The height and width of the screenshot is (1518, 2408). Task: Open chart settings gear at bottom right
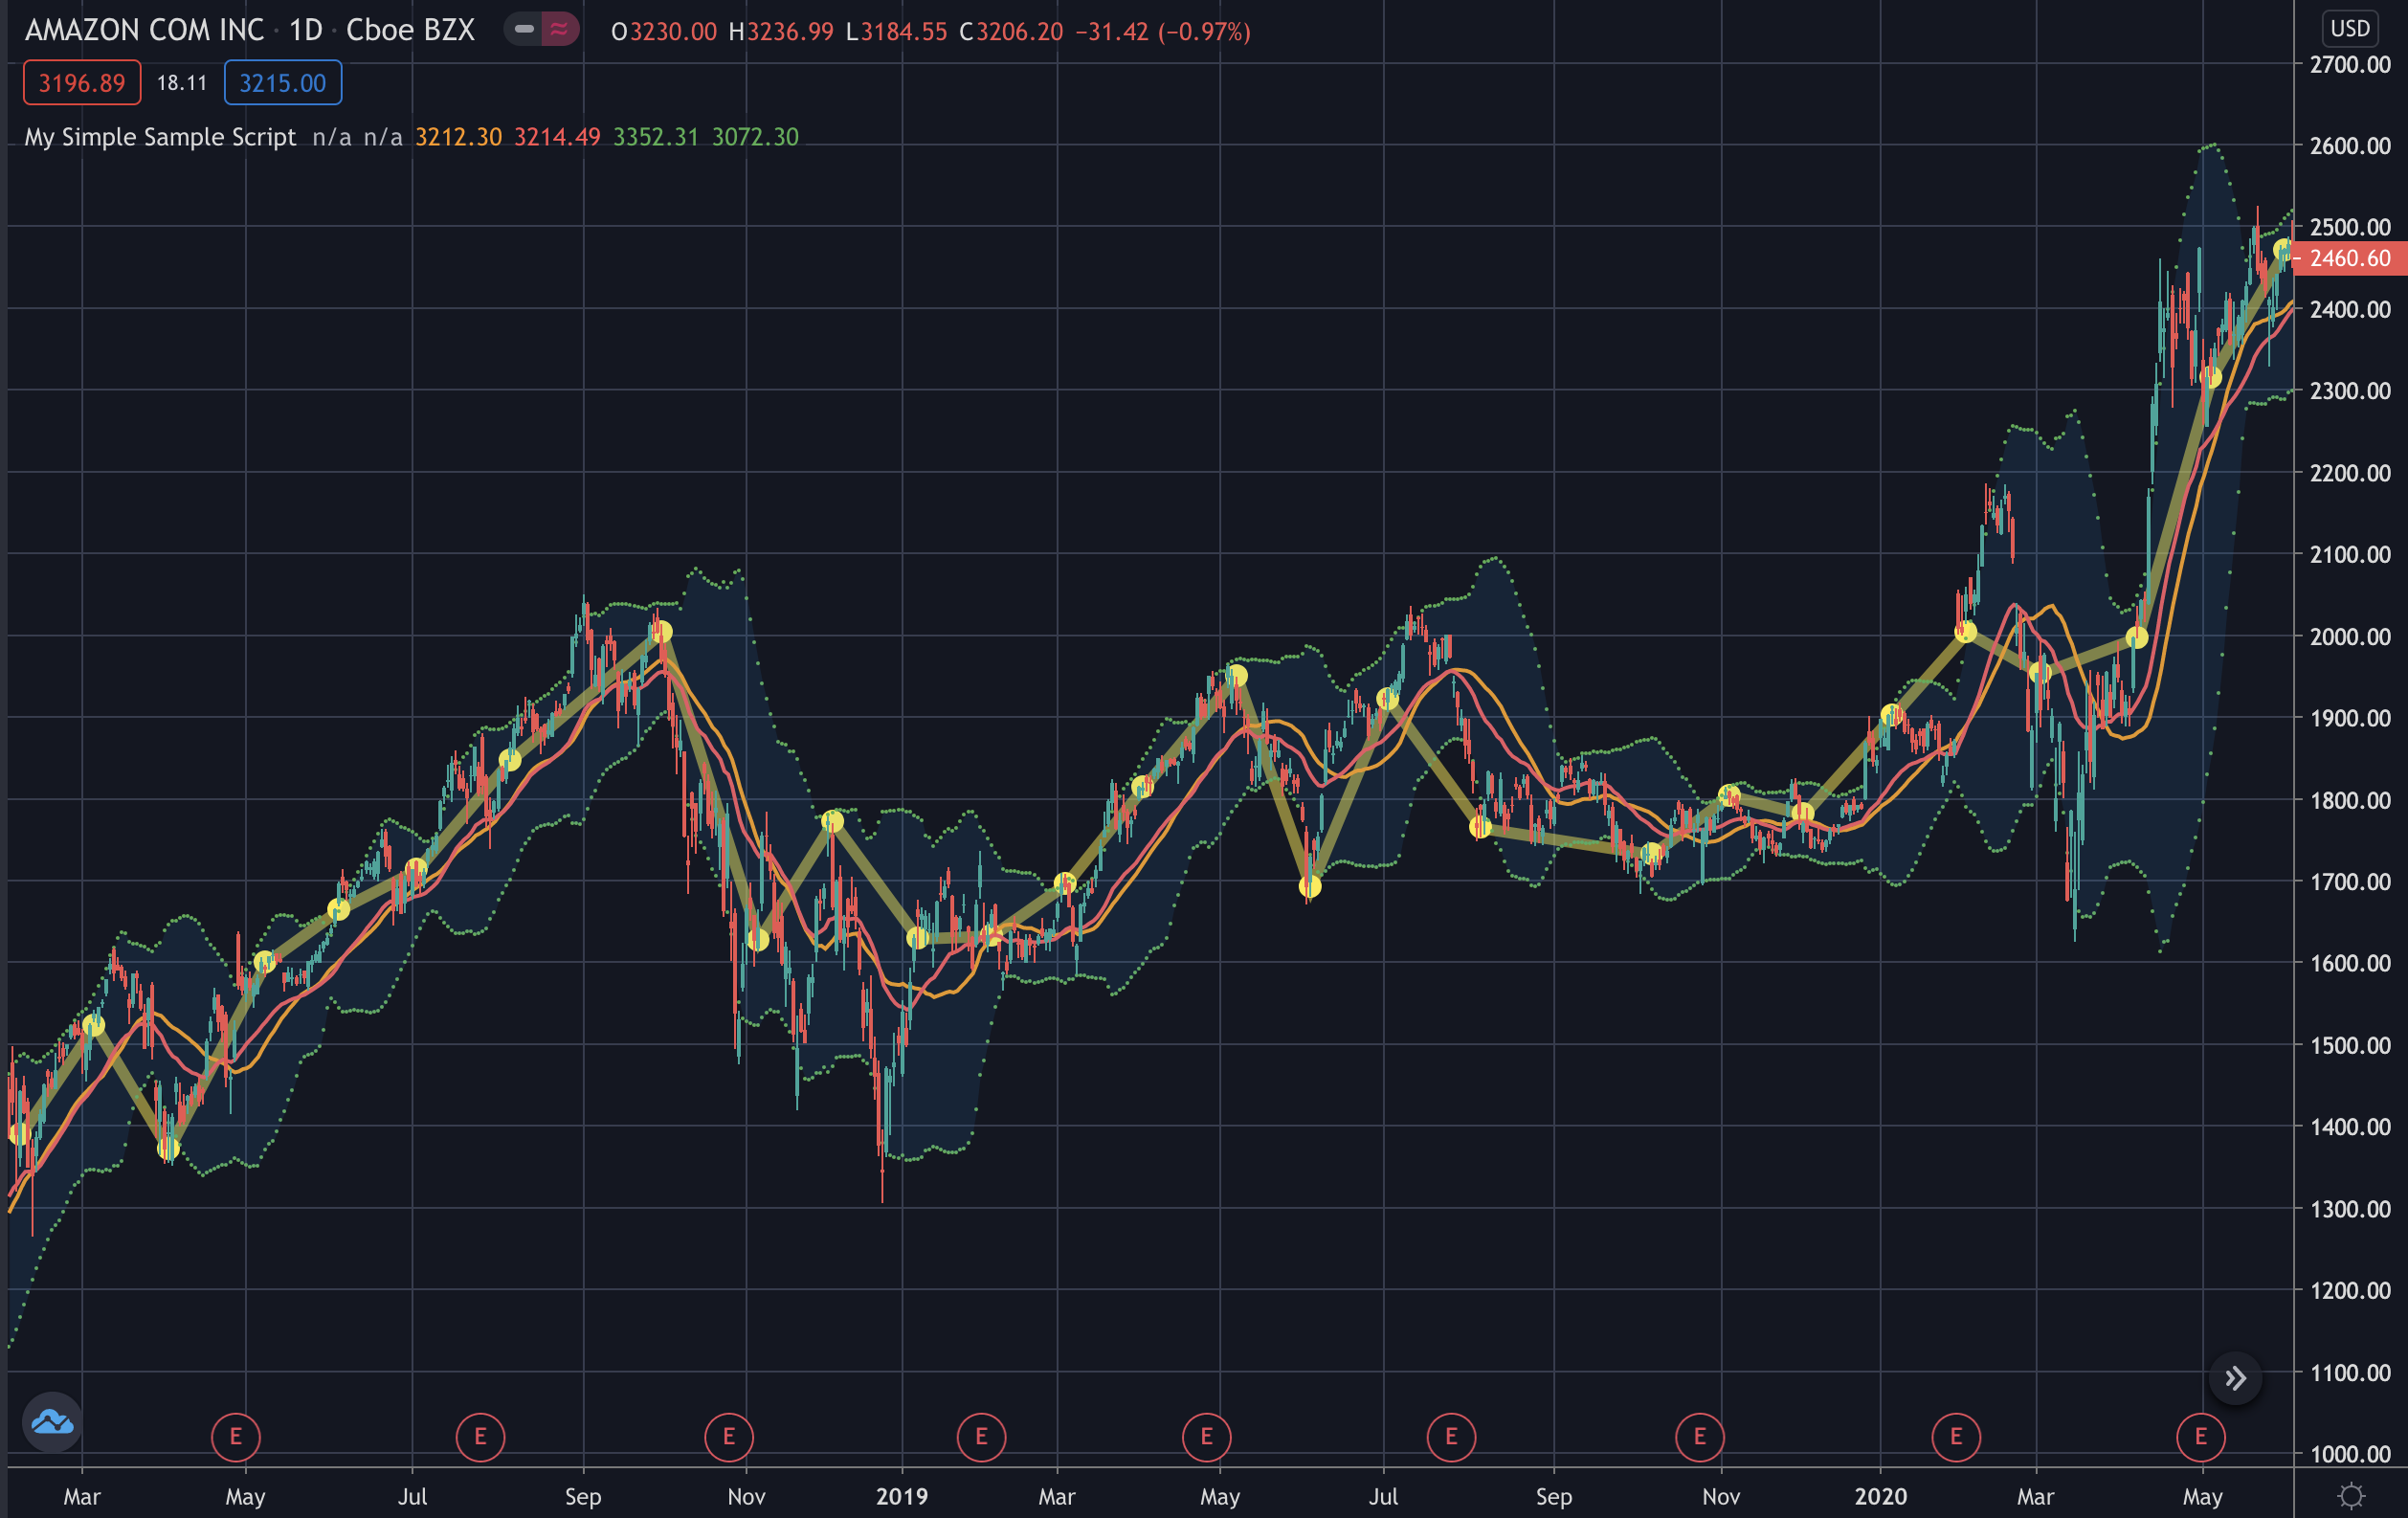(x=2351, y=1496)
